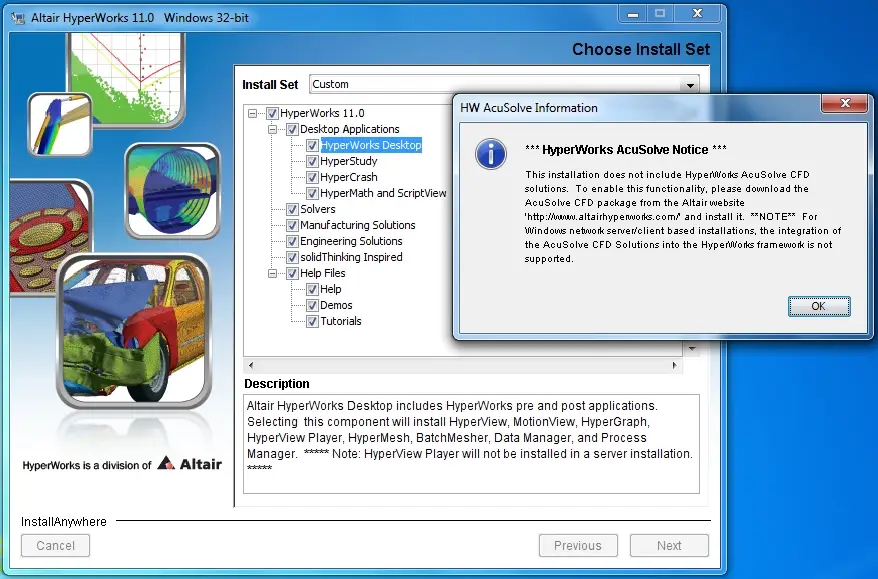This screenshot has height=579, width=878.
Task: Select the HyperStudy tree label
Action: 348,161
